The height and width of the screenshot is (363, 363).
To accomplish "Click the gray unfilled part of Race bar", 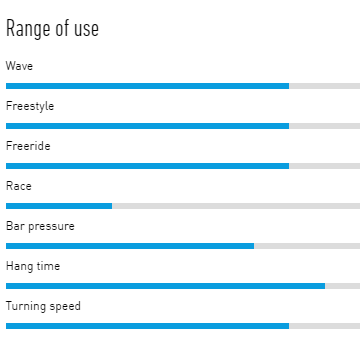I will point(236,206).
